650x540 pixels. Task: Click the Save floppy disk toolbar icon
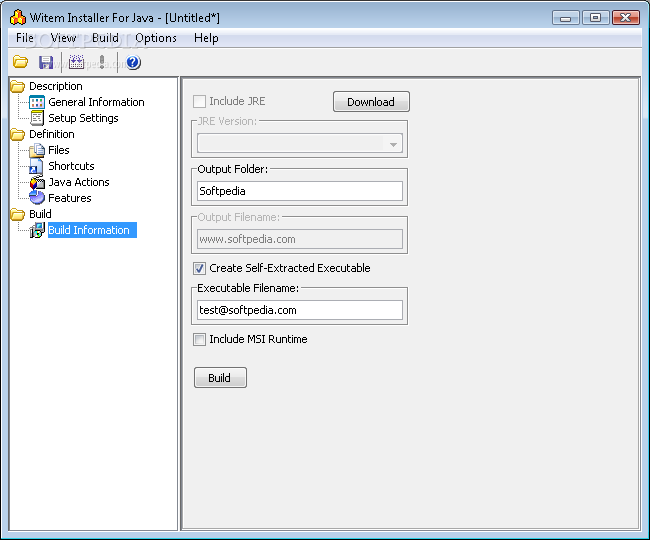[x=46, y=62]
